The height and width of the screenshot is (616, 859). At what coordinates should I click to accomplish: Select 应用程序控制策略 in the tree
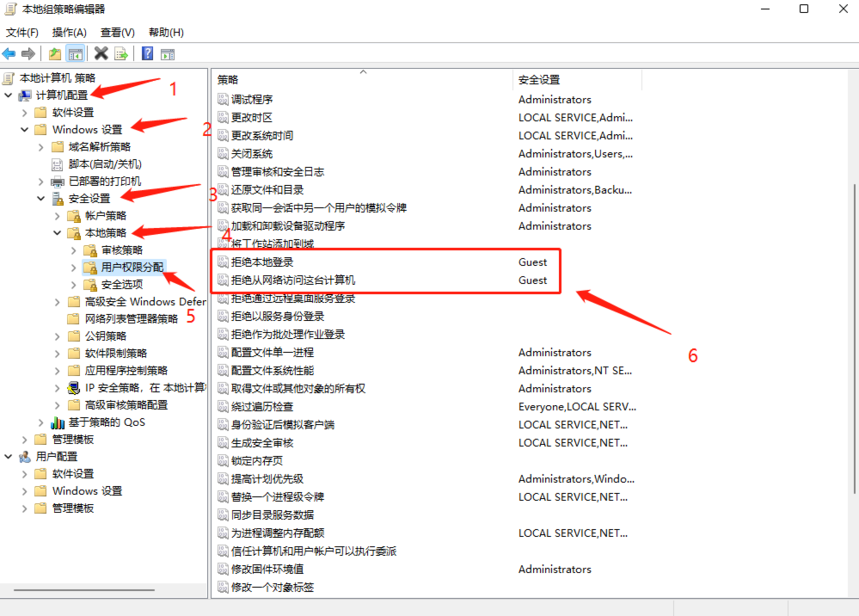(x=127, y=370)
